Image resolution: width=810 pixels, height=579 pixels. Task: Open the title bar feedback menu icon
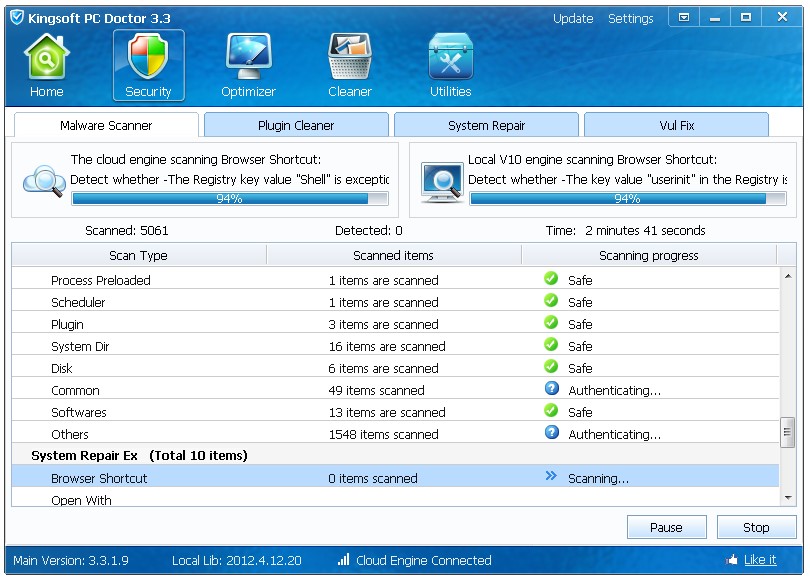[x=684, y=18]
